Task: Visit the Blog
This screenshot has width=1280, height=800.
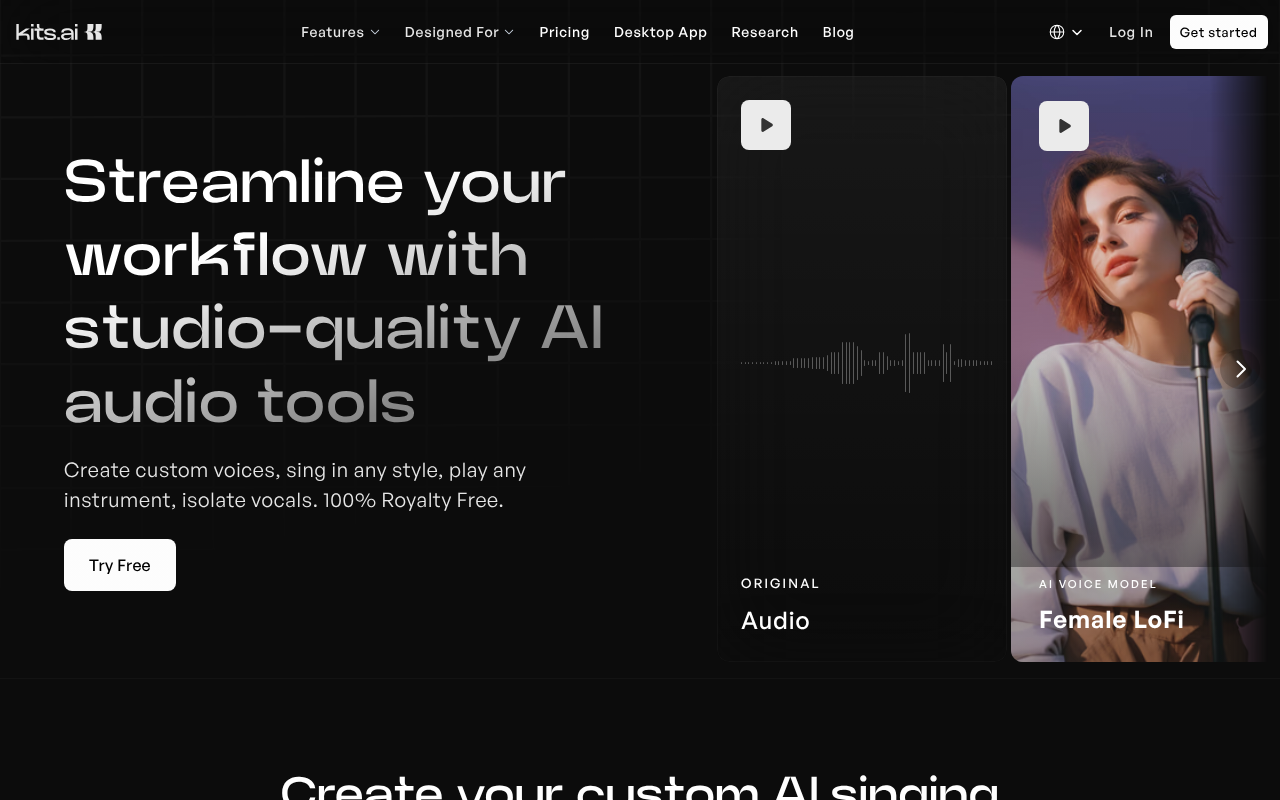Action: (x=838, y=32)
